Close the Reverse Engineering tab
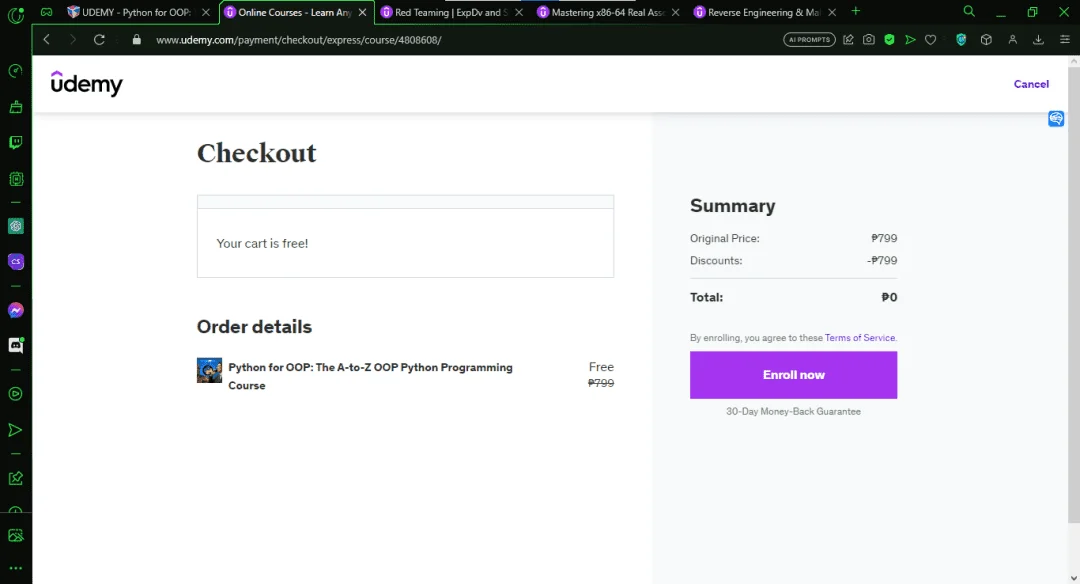Image resolution: width=1080 pixels, height=584 pixels. (x=832, y=12)
